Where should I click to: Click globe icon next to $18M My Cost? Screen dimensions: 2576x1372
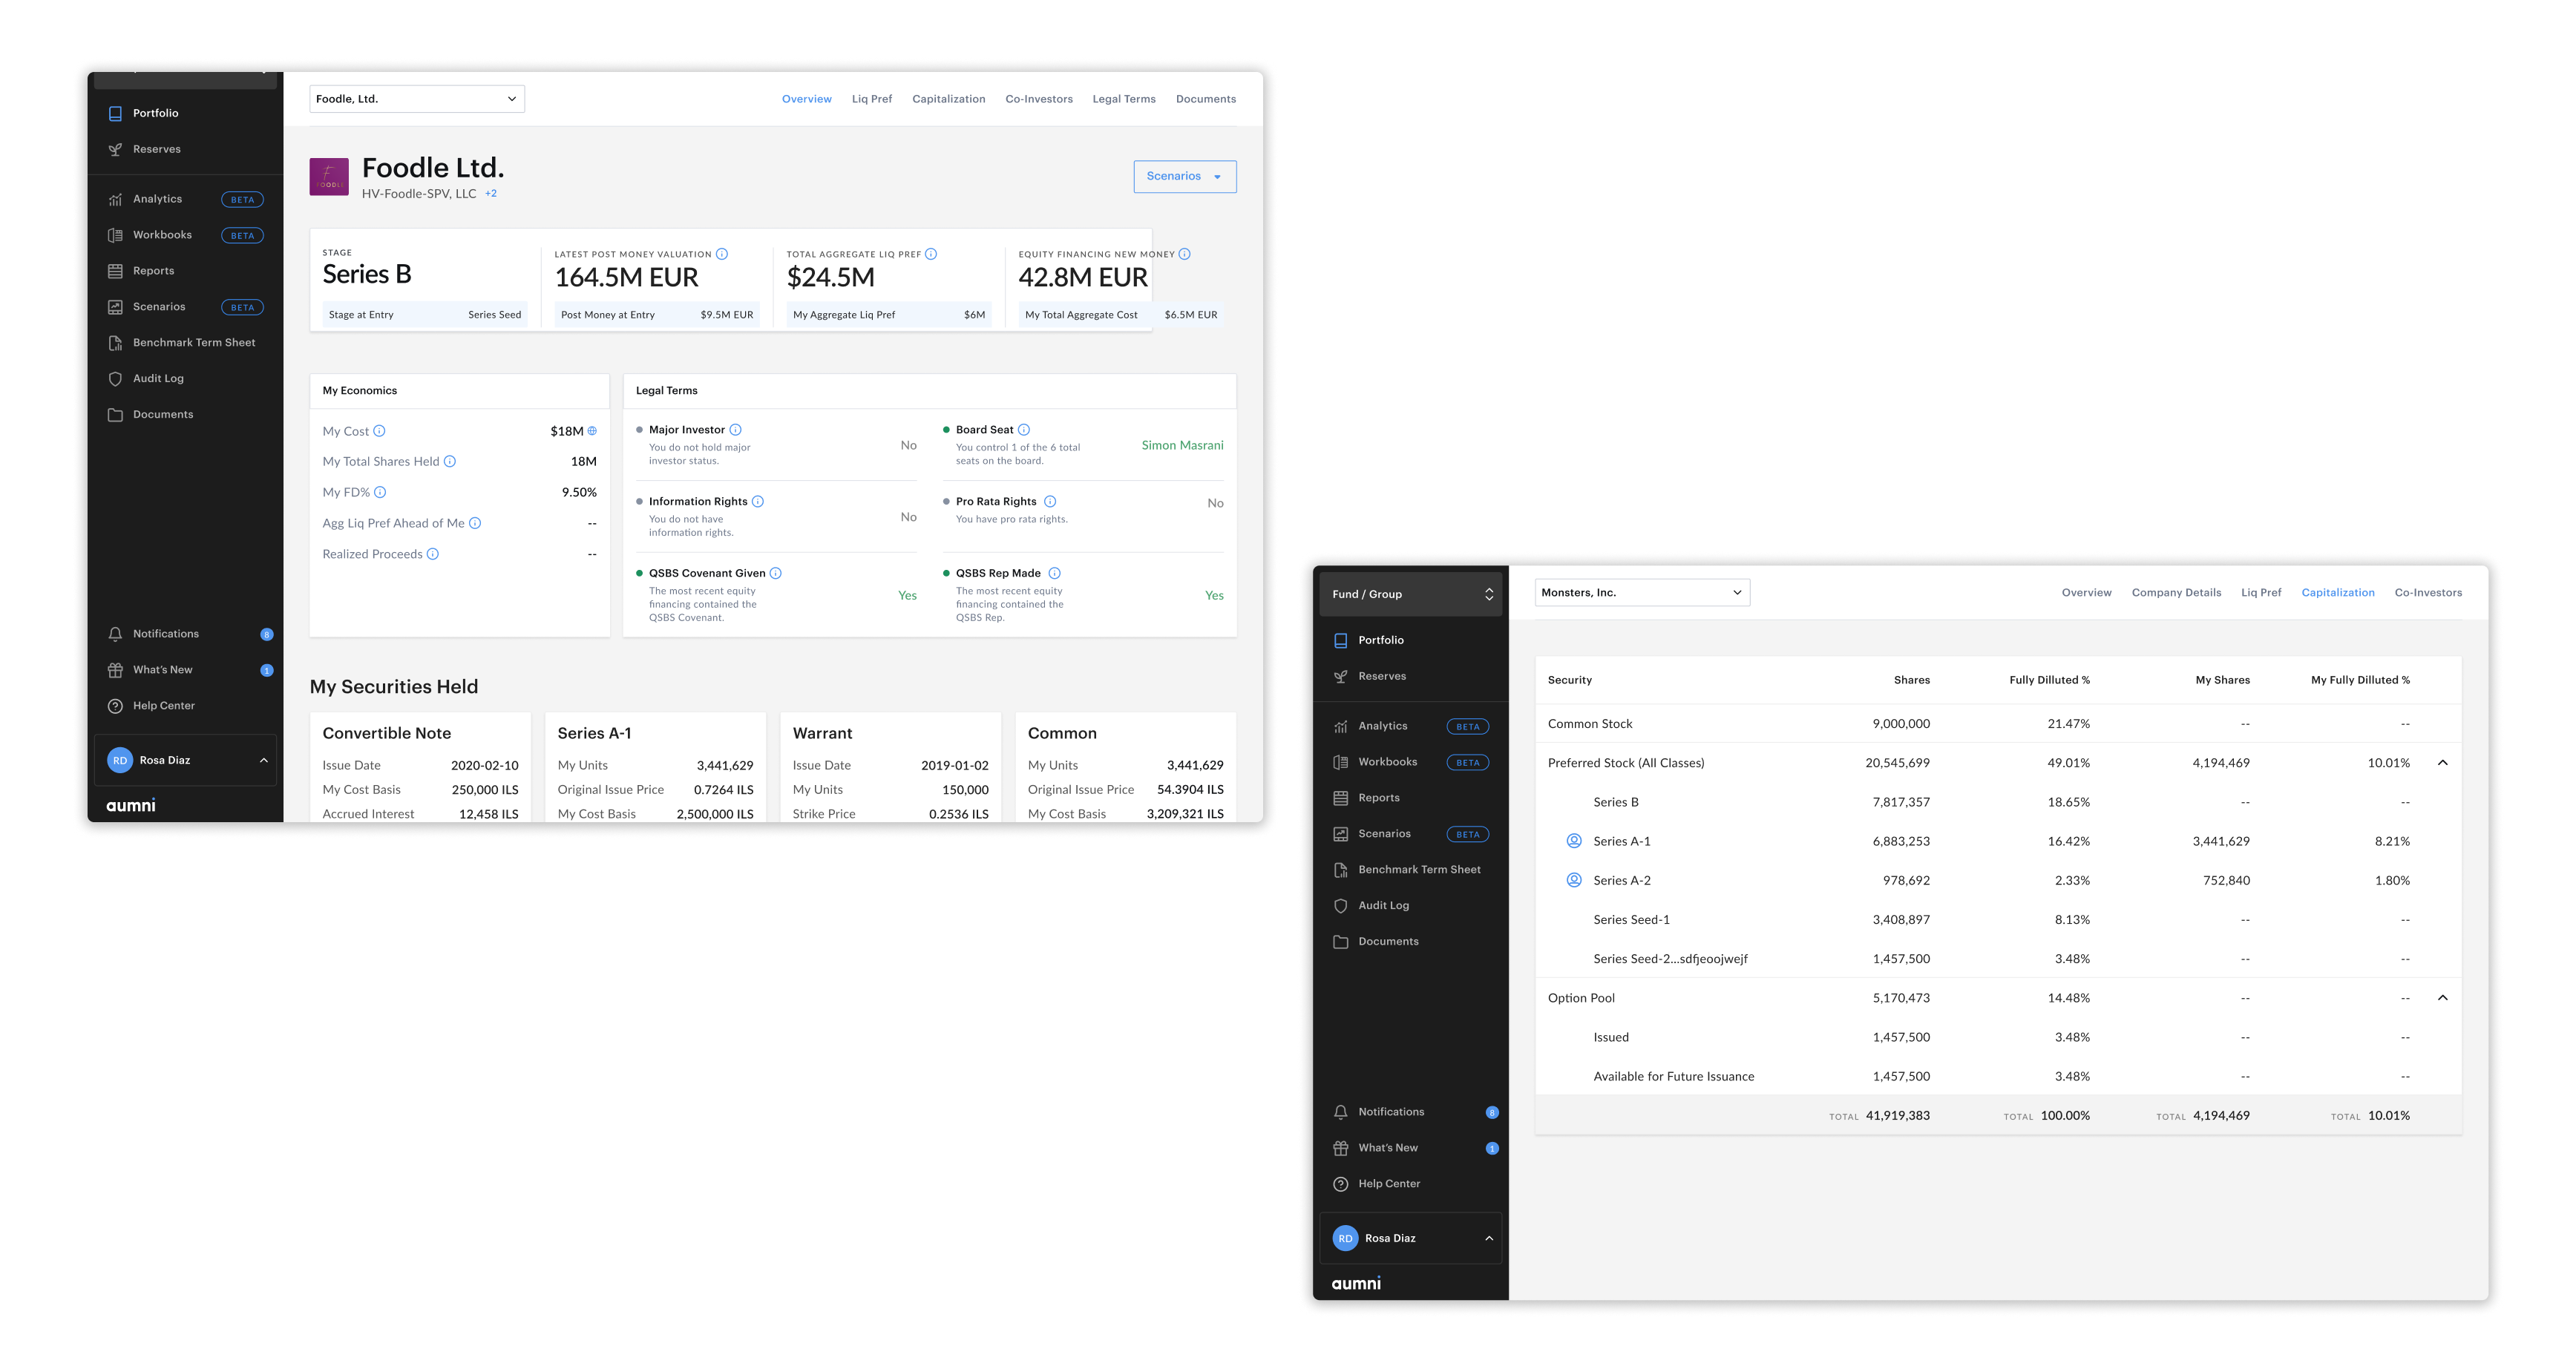tap(592, 431)
